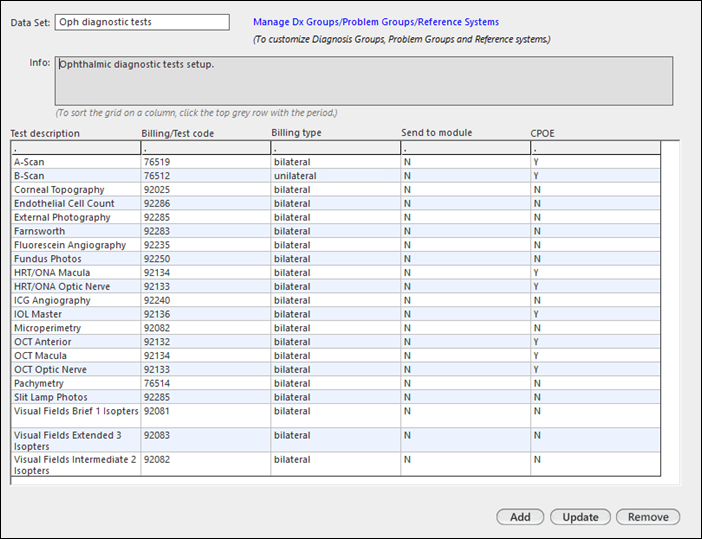
Task: Focus the Data Set input field
Action: coord(142,22)
